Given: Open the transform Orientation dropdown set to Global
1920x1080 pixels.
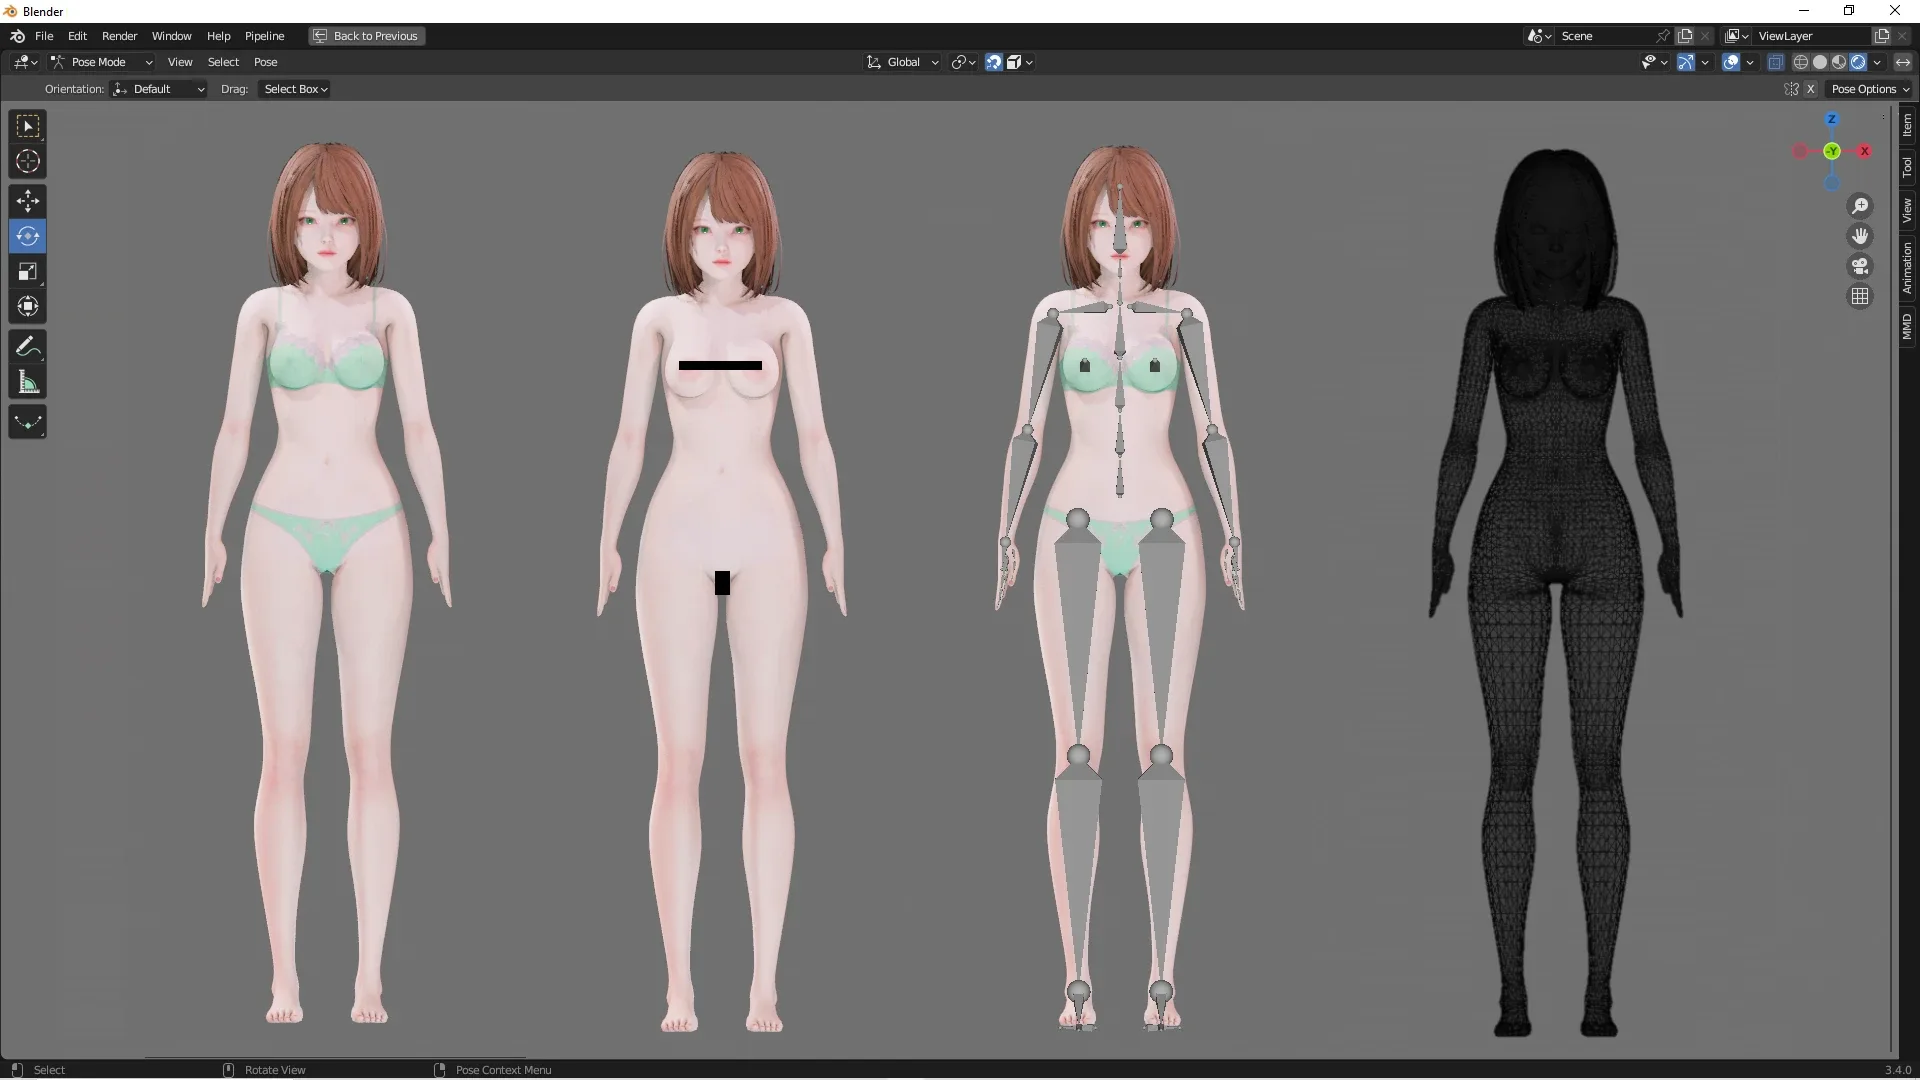Looking at the screenshot, I should coord(901,61).
